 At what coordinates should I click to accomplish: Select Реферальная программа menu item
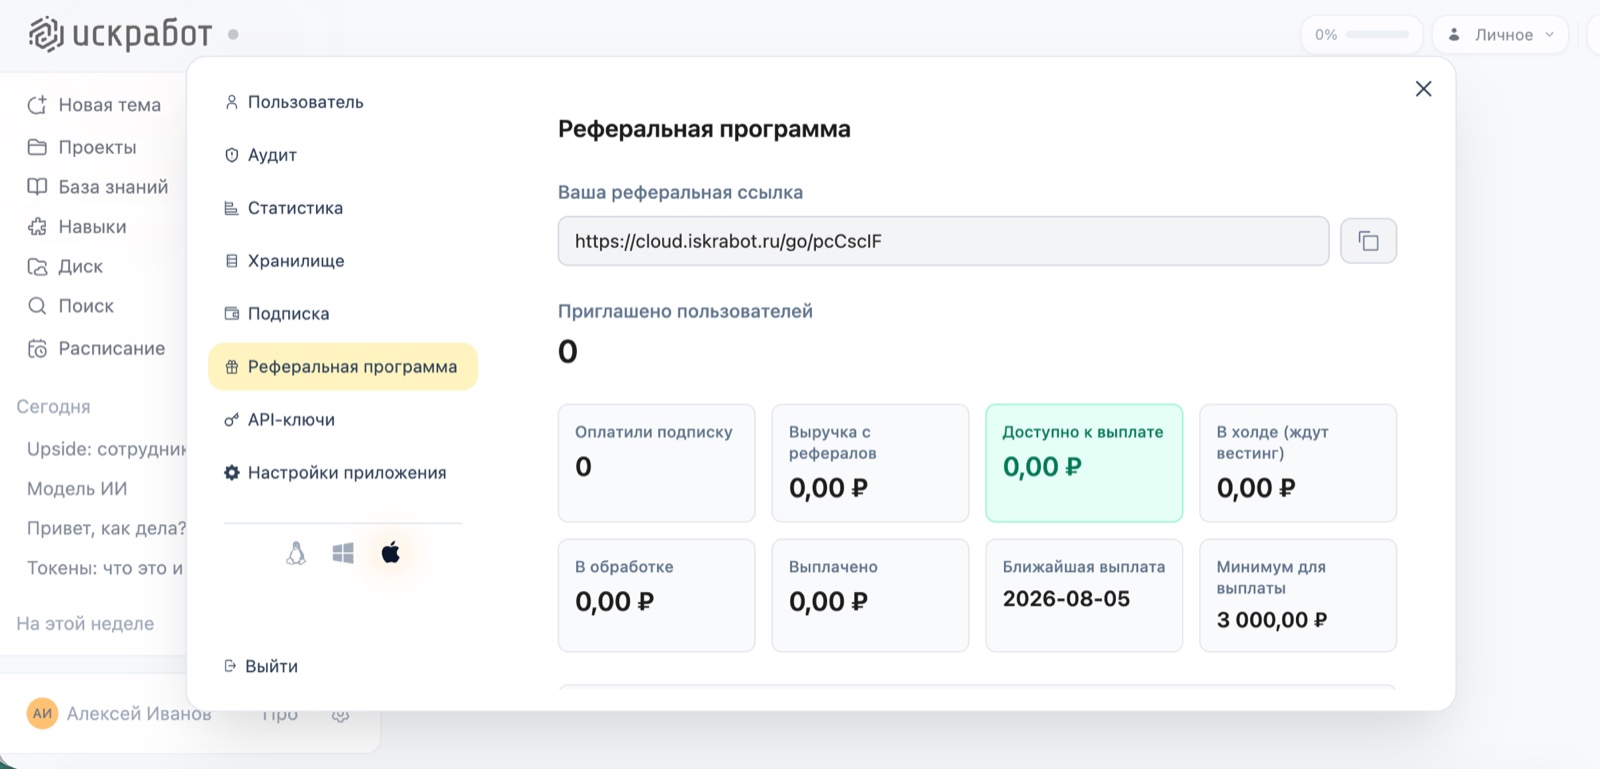343,367
